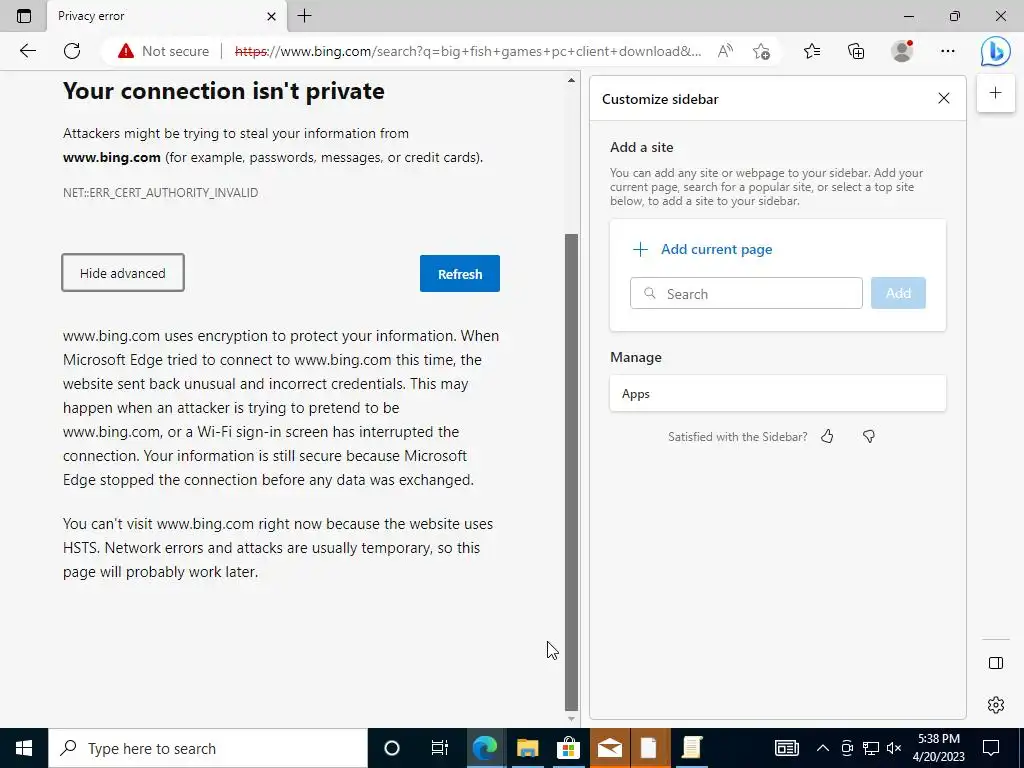Image resolution: width=1024 pixels, height=768 pixels.
Task: Open the notepad scroll app on taskbar
Action: (691, 748)
